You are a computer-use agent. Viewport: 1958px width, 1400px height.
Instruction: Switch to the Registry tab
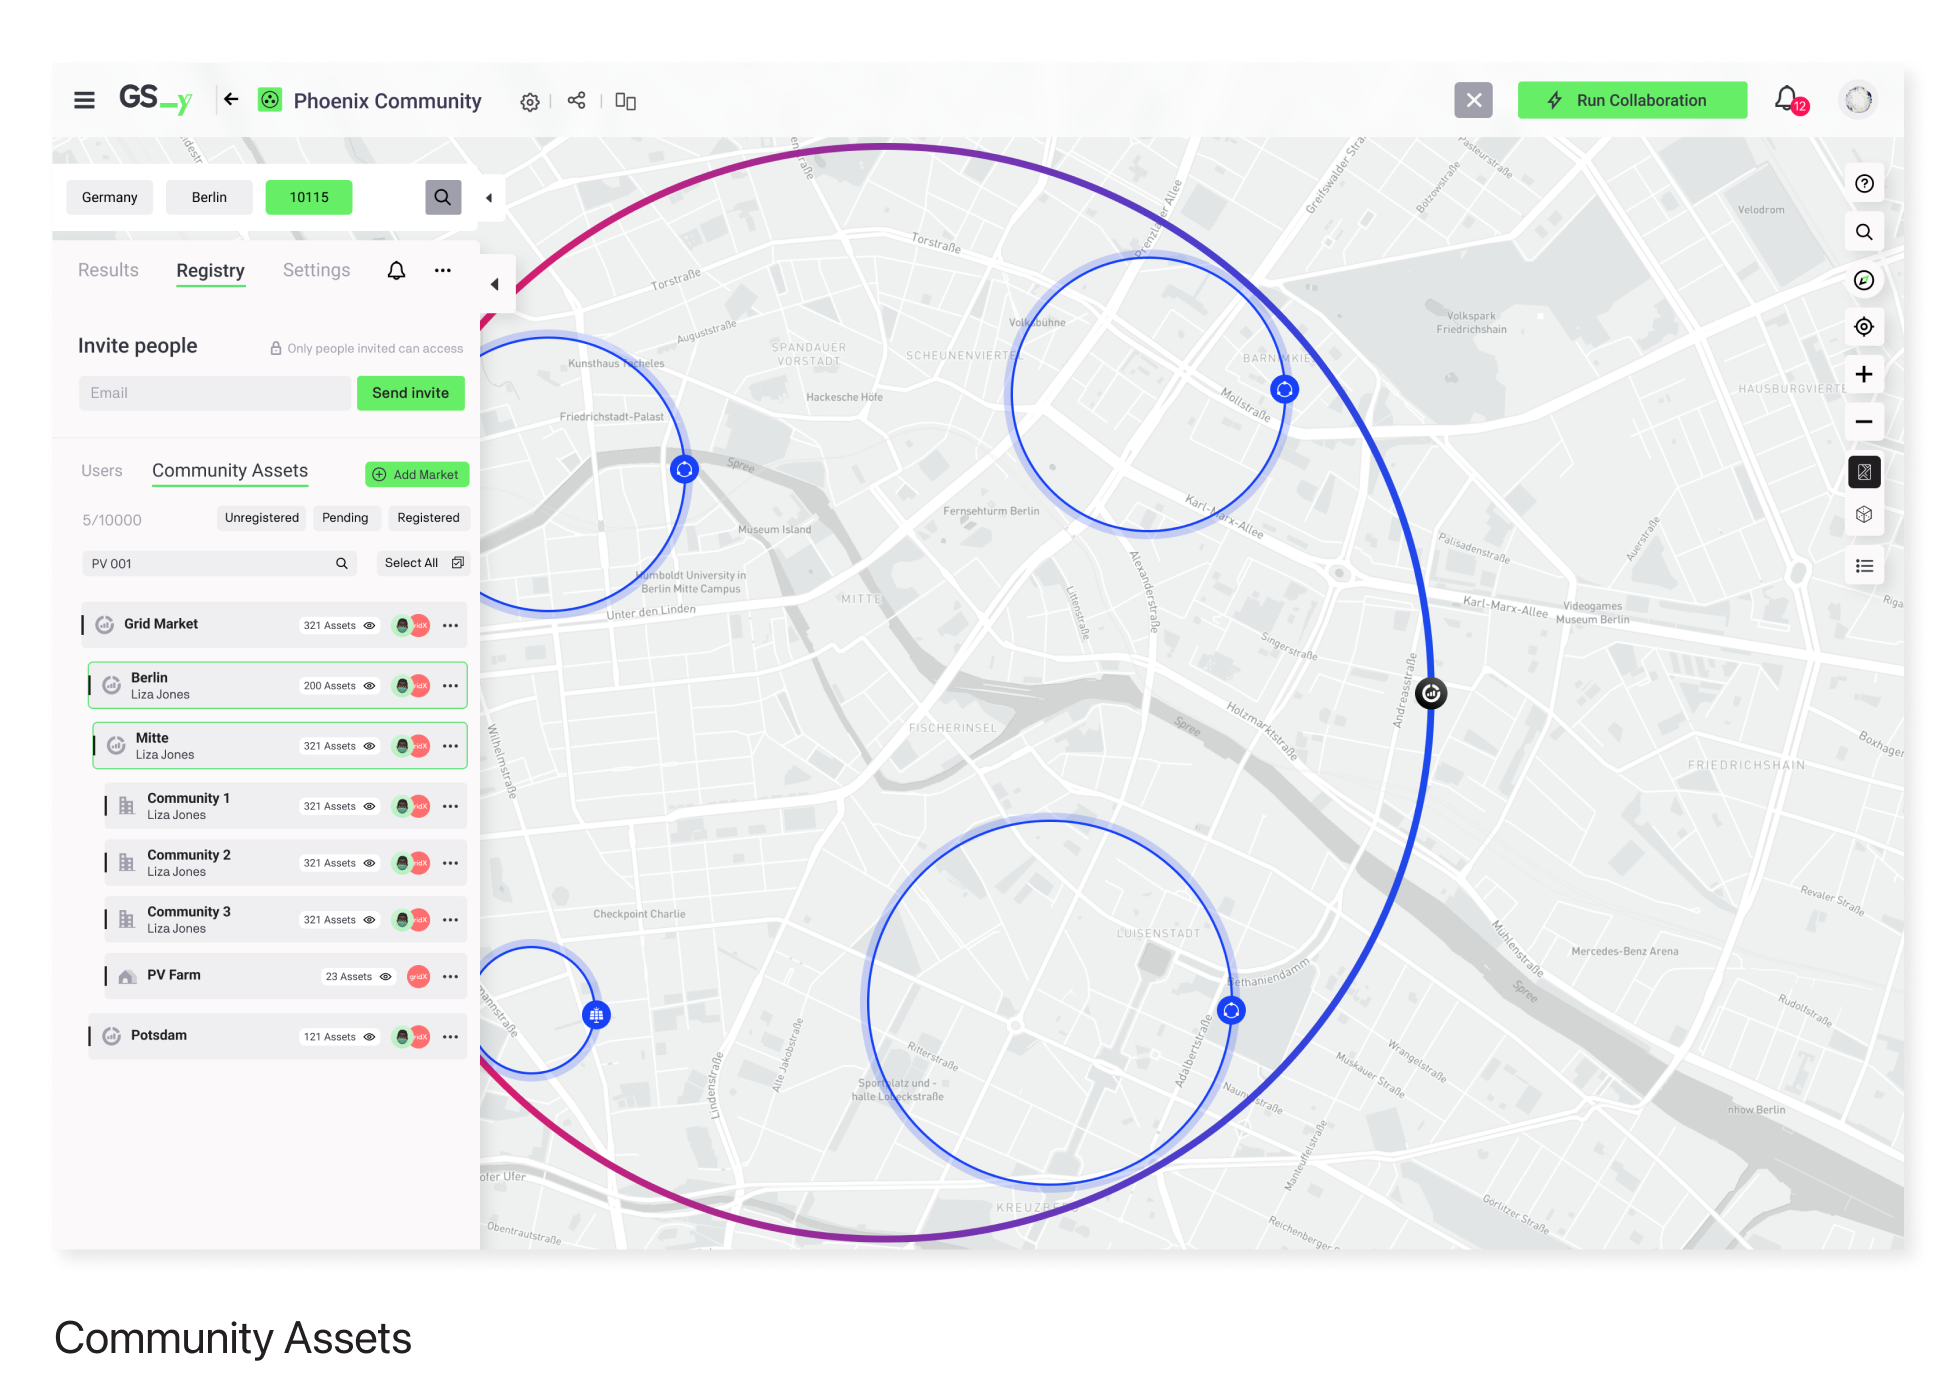(210, 271)
